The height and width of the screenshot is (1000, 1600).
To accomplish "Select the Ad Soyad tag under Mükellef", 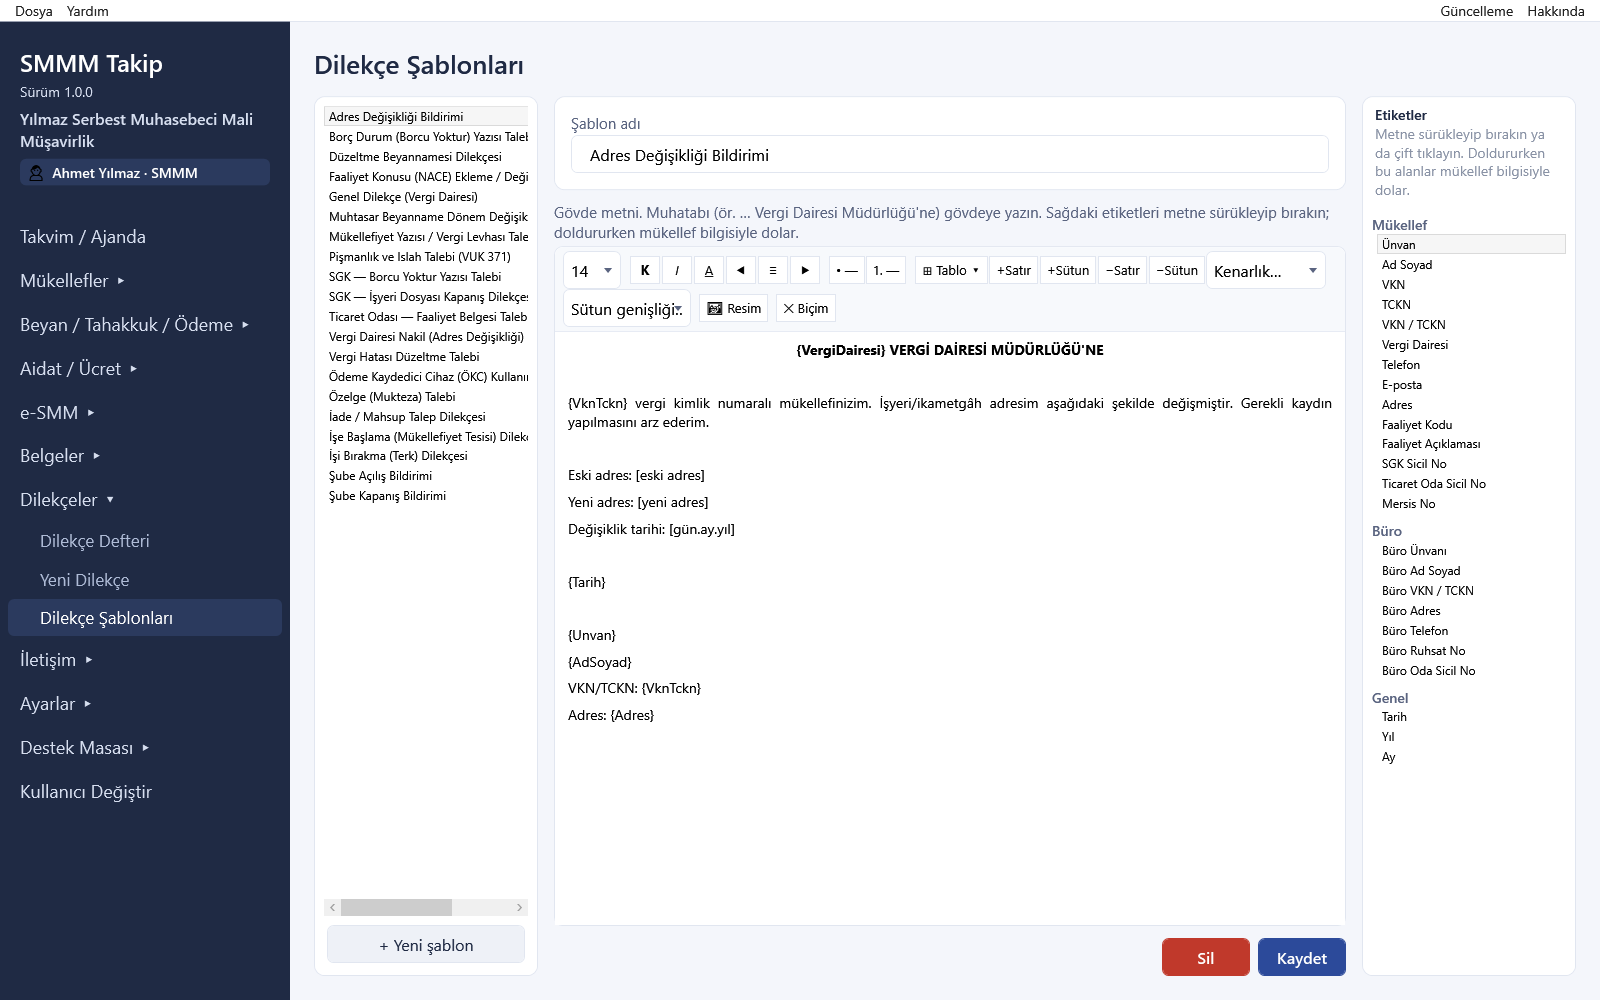I will [1469, 265].
